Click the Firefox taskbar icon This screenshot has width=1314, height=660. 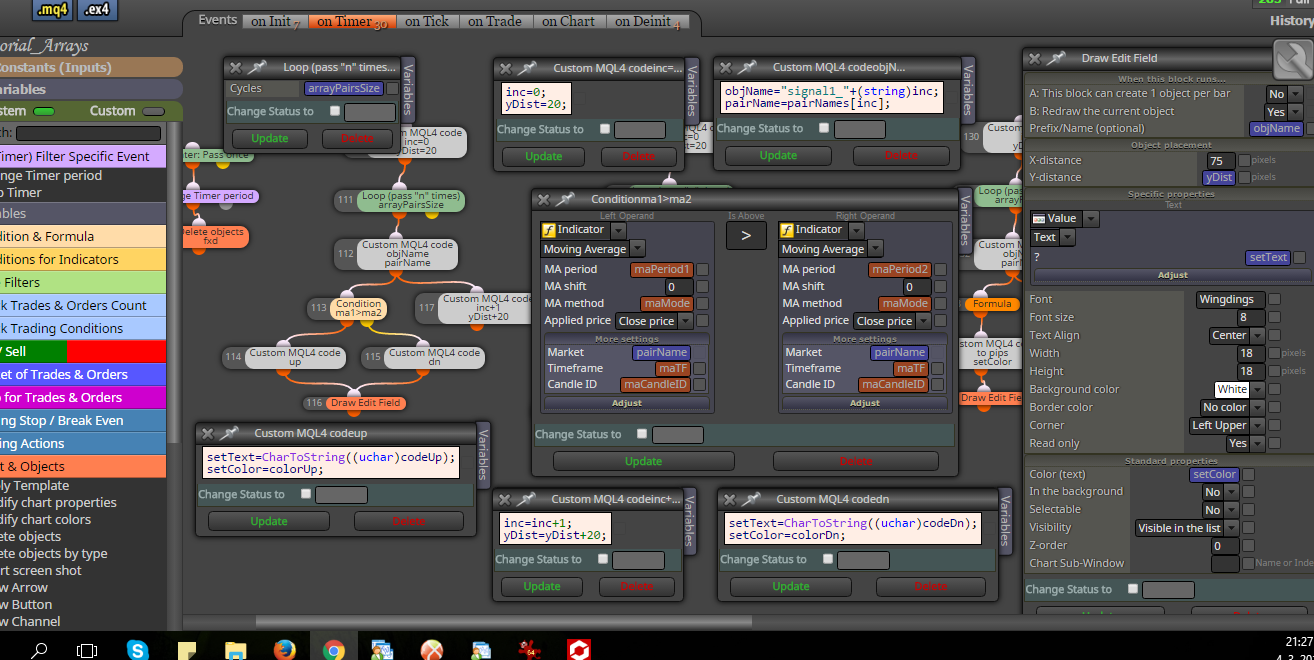[x=285, y=650]
